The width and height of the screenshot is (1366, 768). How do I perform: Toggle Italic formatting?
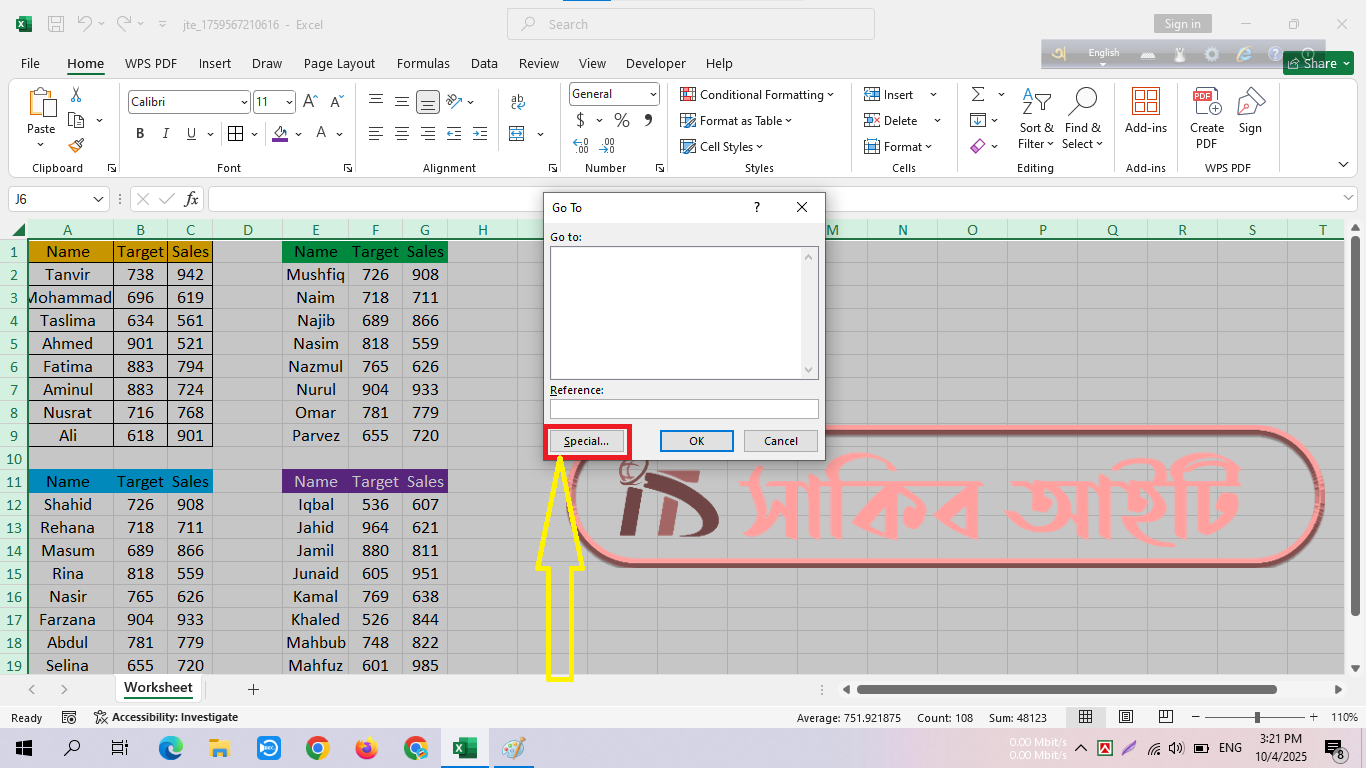(x=165, y=134)
